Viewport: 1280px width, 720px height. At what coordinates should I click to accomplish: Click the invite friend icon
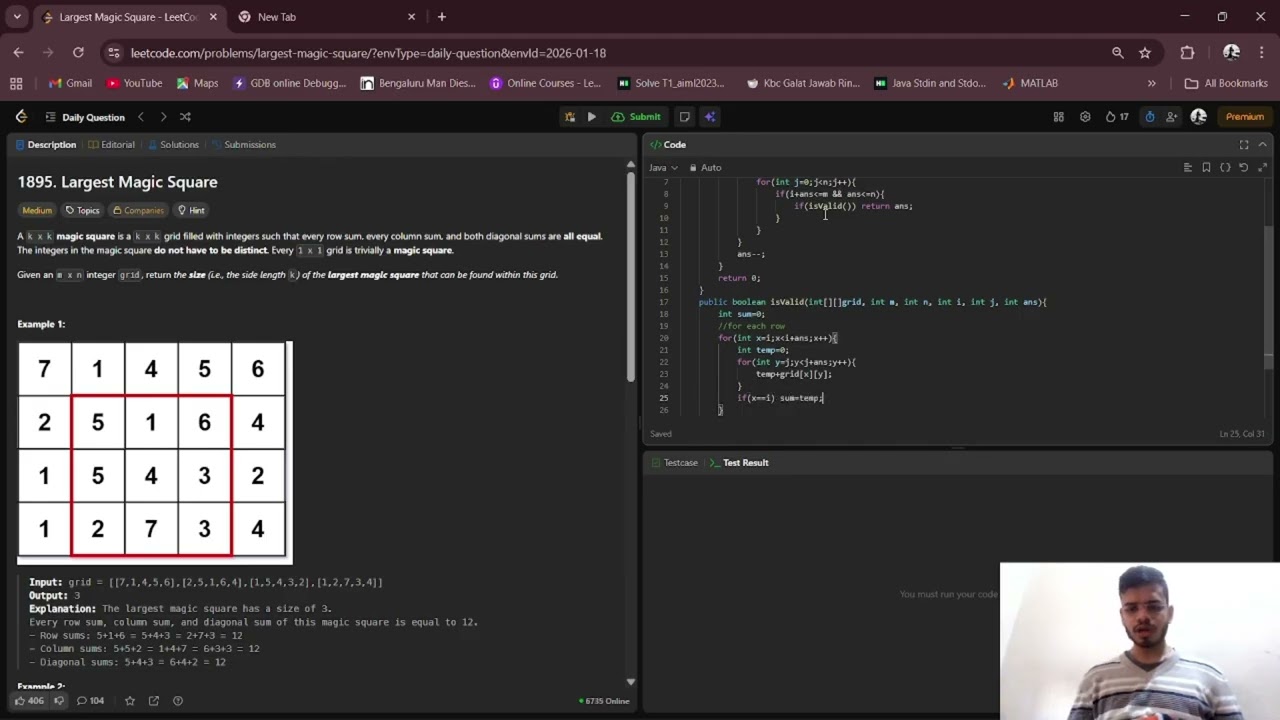coord(1171,117)
